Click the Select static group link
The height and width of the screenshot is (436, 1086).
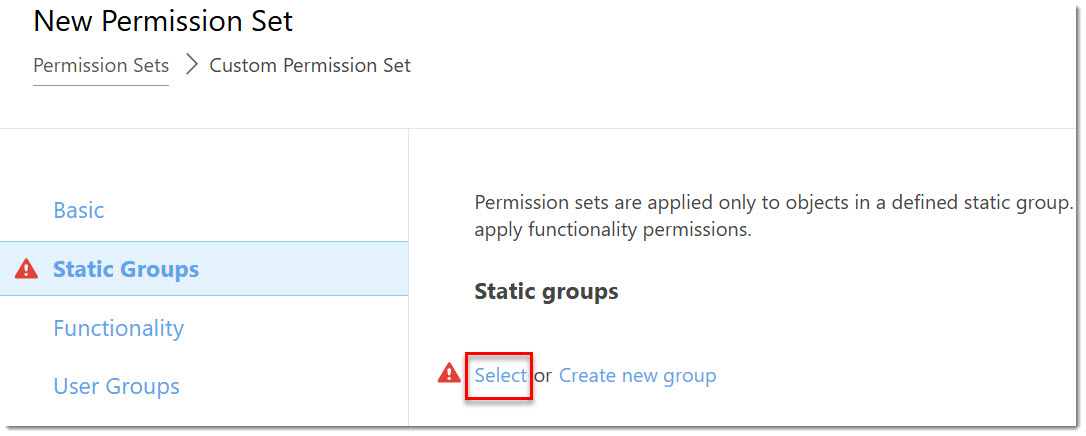500,375
